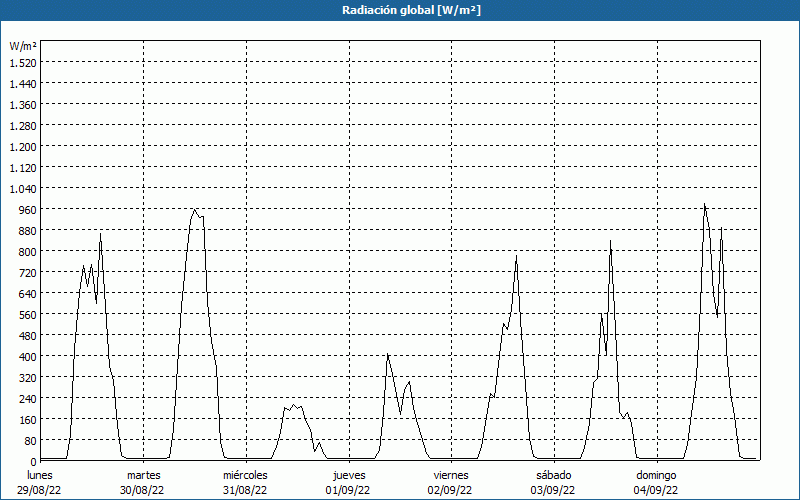800x500 pixels.
Task: Select the 640 y-axis value
Action: pos(28,294)
